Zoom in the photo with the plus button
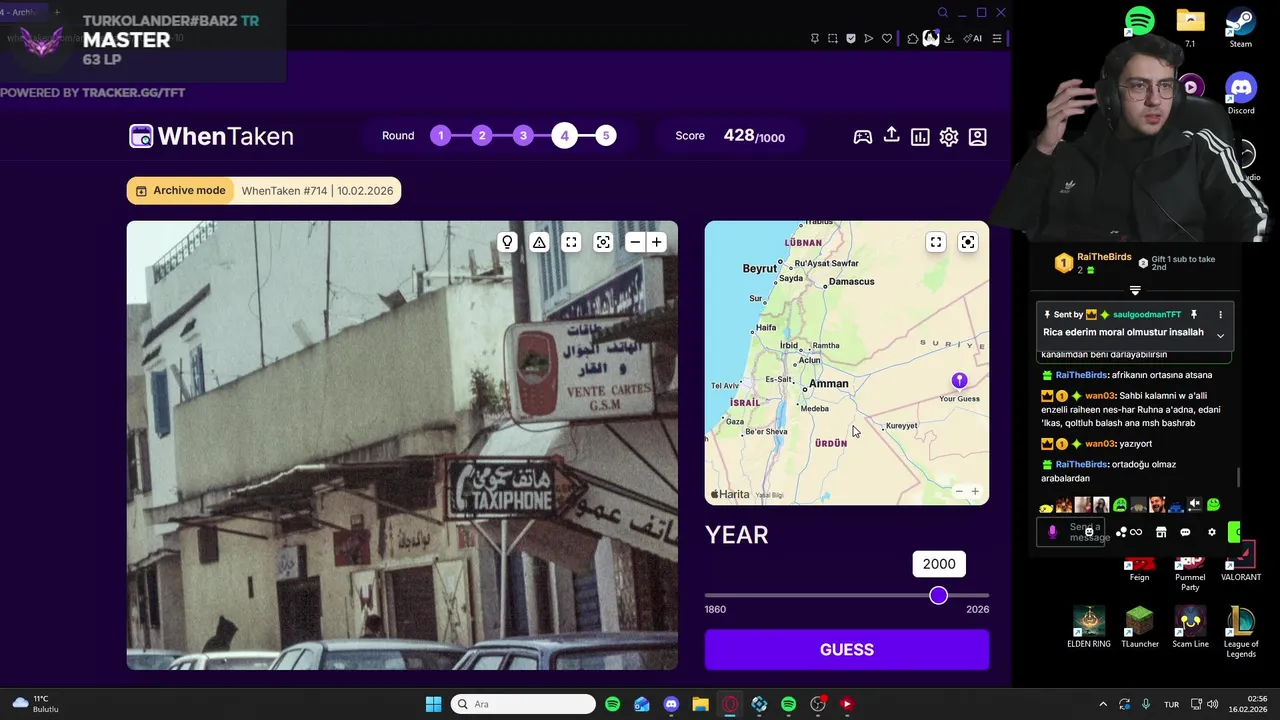The image size is (1280, 720). (657, 242)
